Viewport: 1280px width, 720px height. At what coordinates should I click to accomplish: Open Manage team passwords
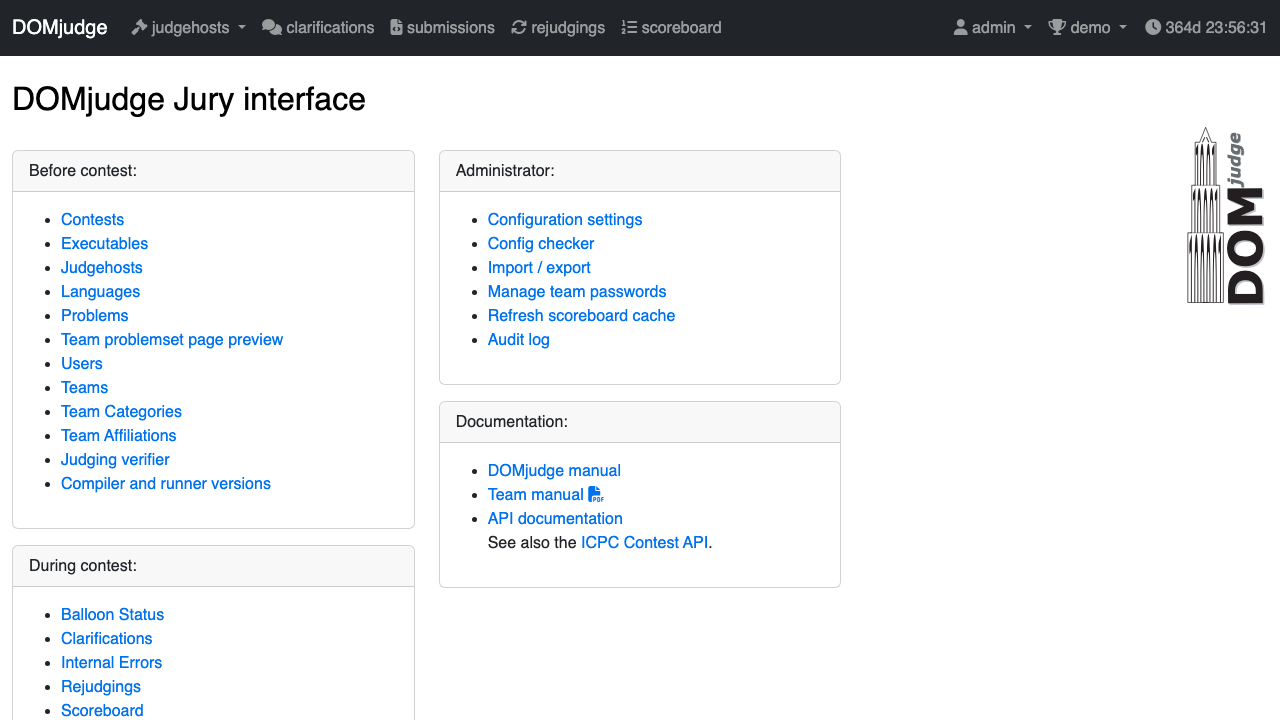(x=577, y=292)
